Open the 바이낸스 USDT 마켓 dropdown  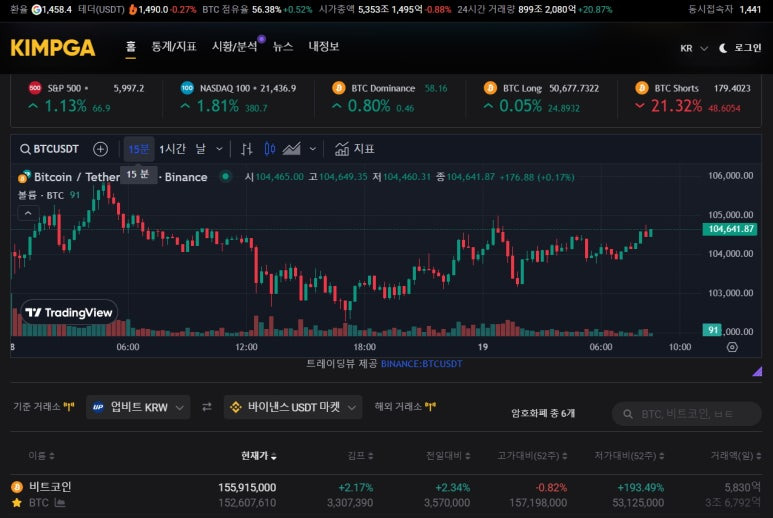click(293, 407)
